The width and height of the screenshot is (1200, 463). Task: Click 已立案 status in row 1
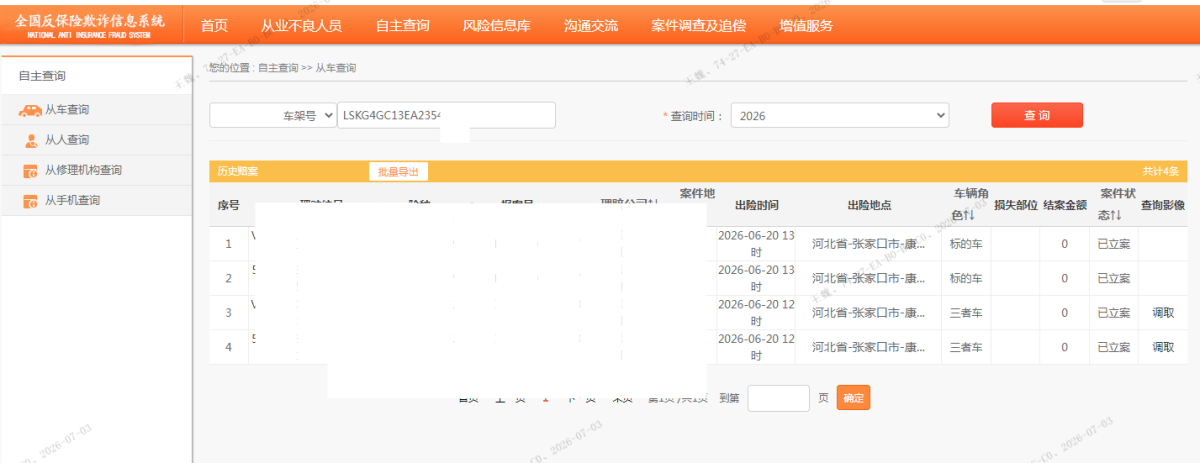(1114, 244)
